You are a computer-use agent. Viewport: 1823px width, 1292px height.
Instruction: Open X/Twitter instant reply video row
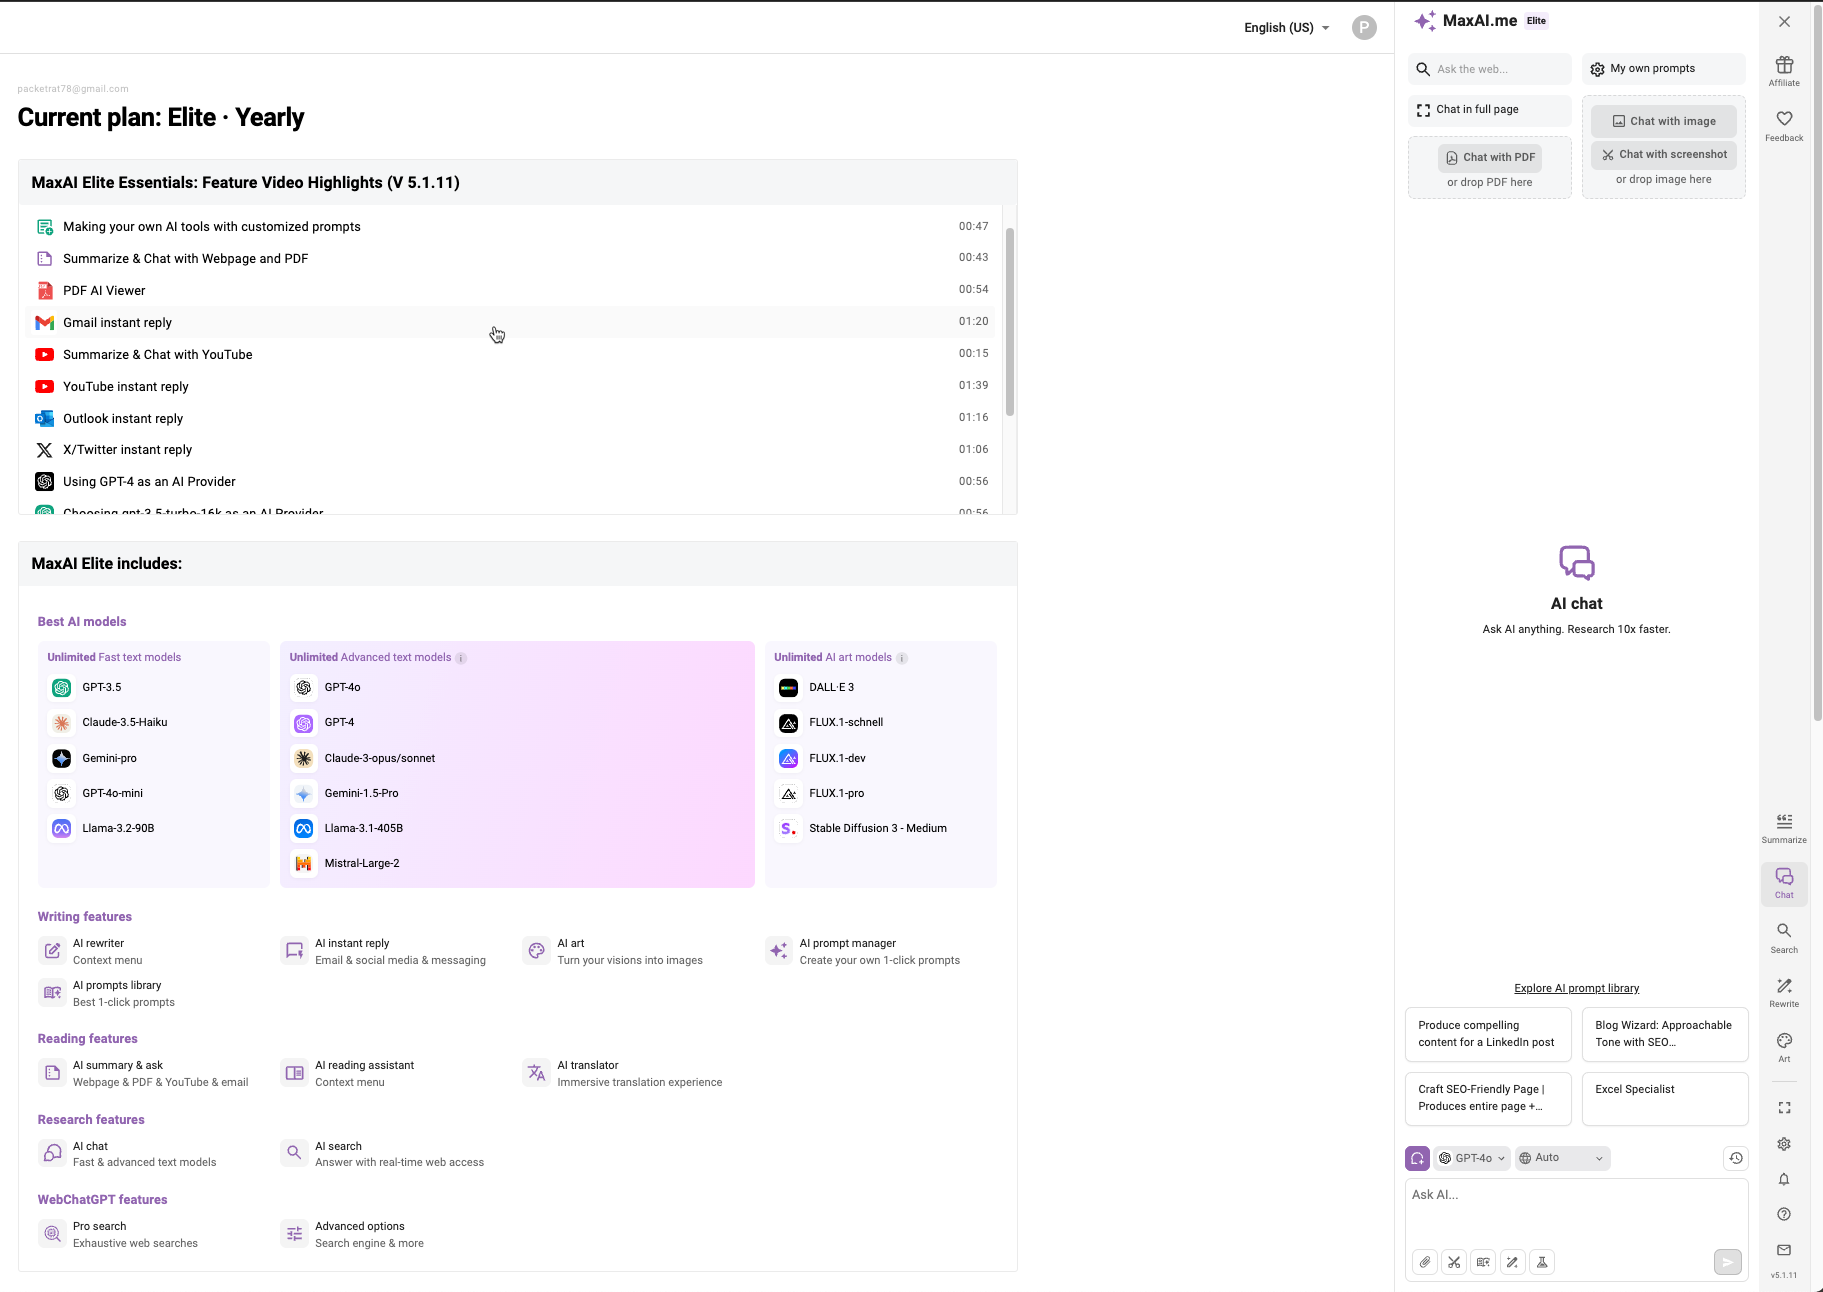click(512, 450)
